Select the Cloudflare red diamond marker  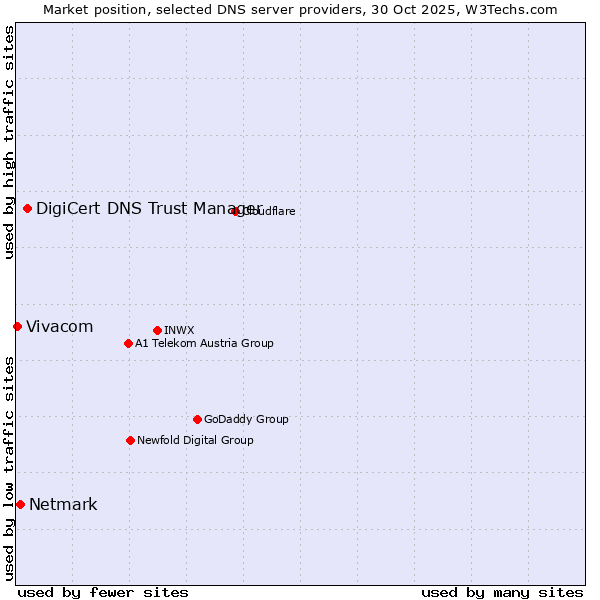point(236,211)
